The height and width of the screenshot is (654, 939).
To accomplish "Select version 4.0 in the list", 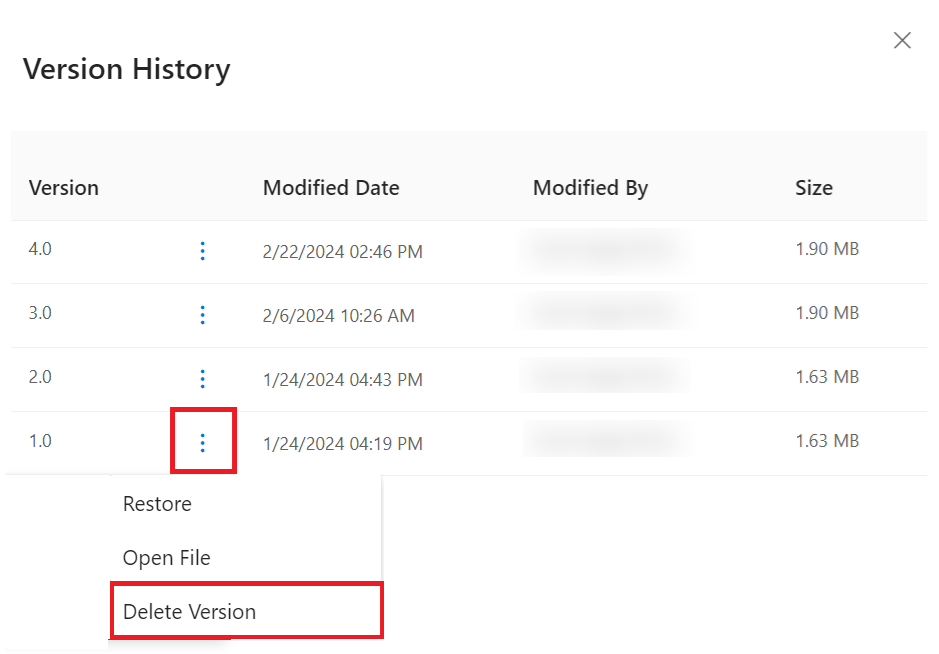I will point(40,250).
